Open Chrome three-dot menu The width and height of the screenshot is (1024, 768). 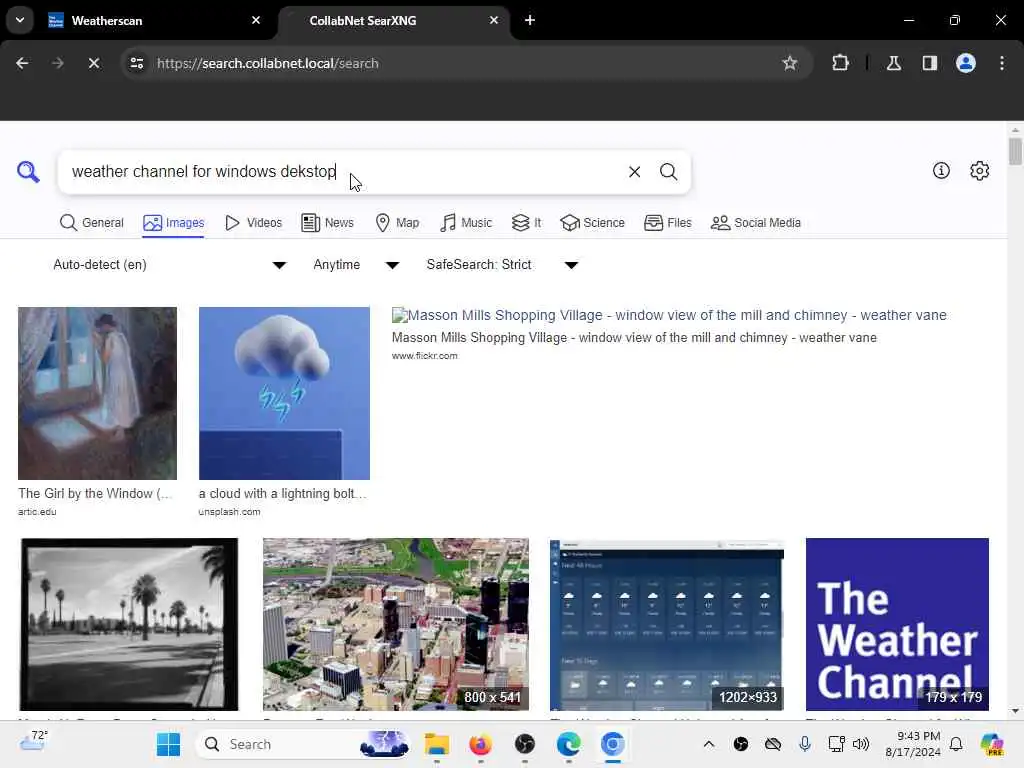coord(1002,63)
